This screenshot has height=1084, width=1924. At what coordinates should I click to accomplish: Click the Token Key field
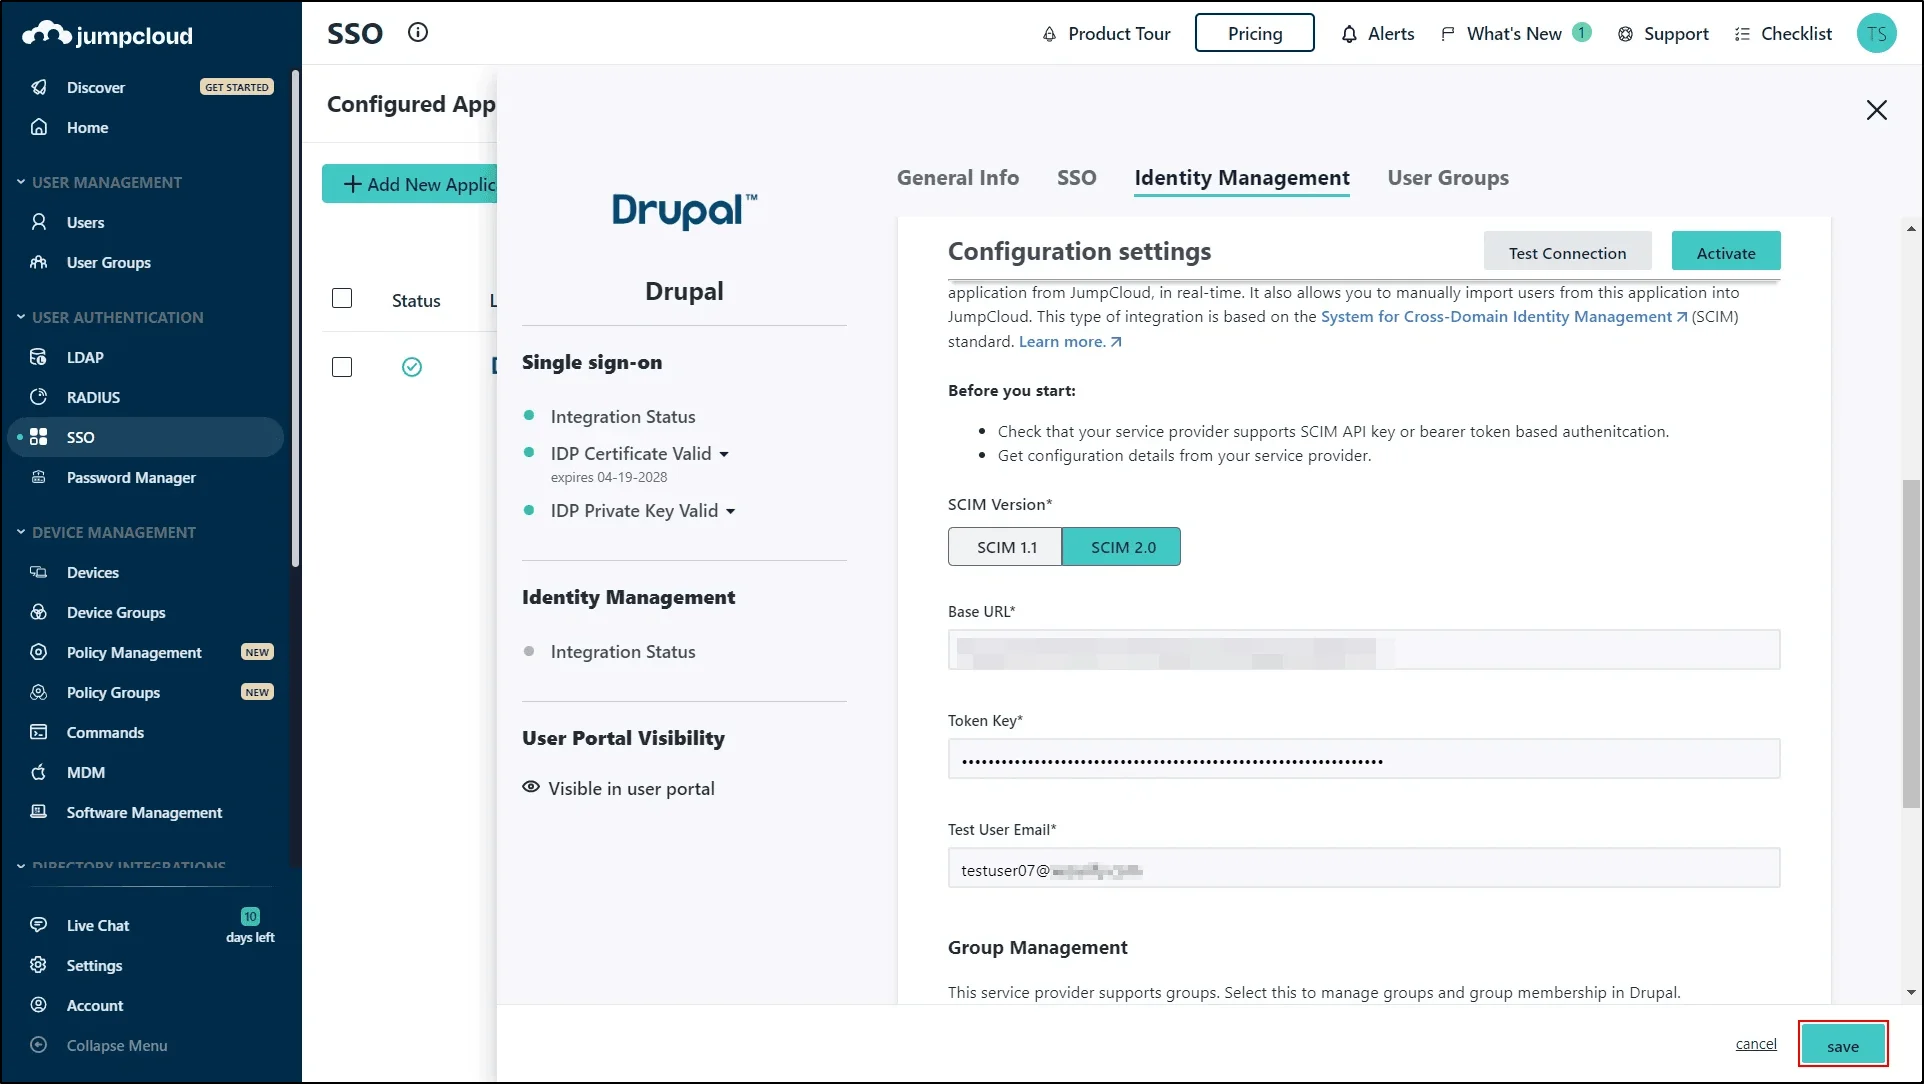coord(1364,759)
